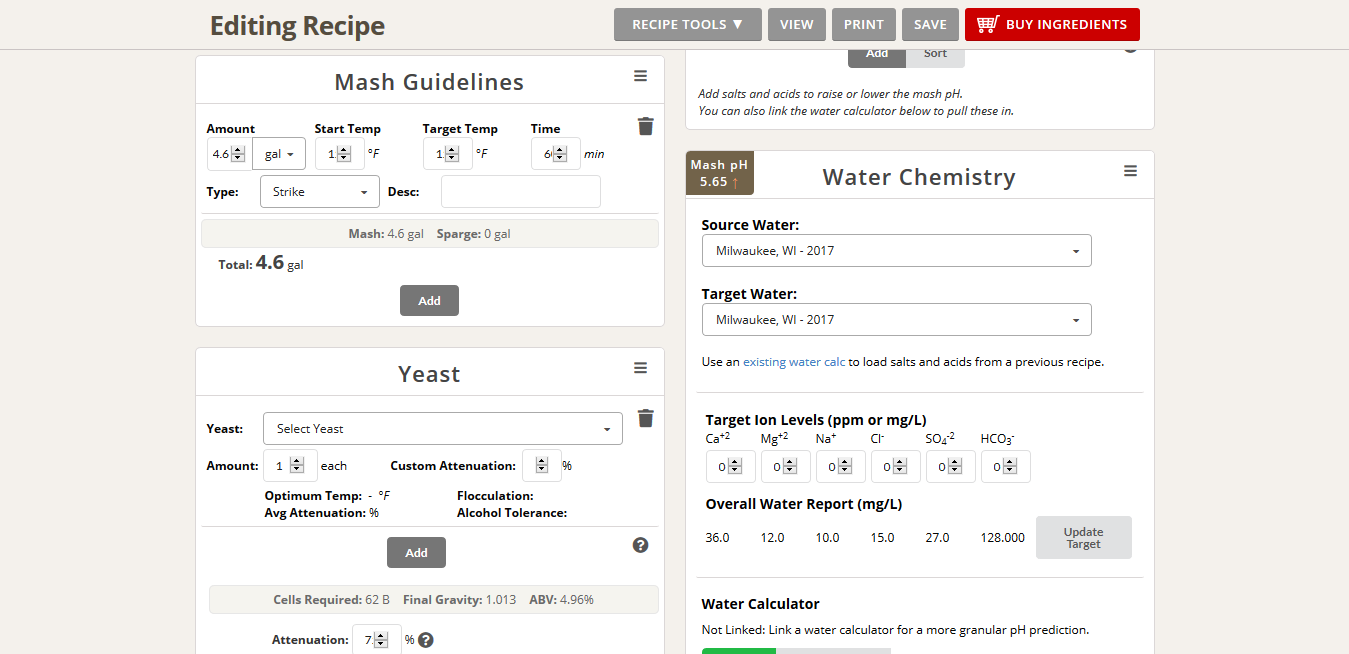This screenshot has height=654, width=1349.
Task: Click the Buy Ingredients cart button
Action: (x=1052, y=25)
